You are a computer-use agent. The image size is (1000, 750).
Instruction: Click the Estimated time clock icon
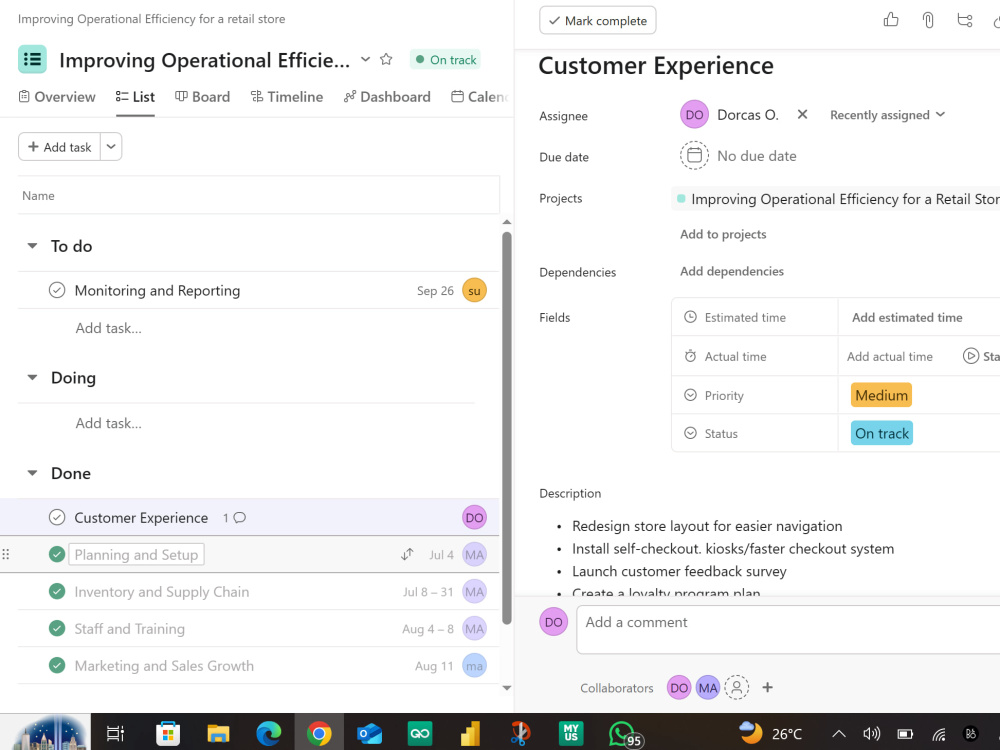pyautogui.click(x=690, y=316)
